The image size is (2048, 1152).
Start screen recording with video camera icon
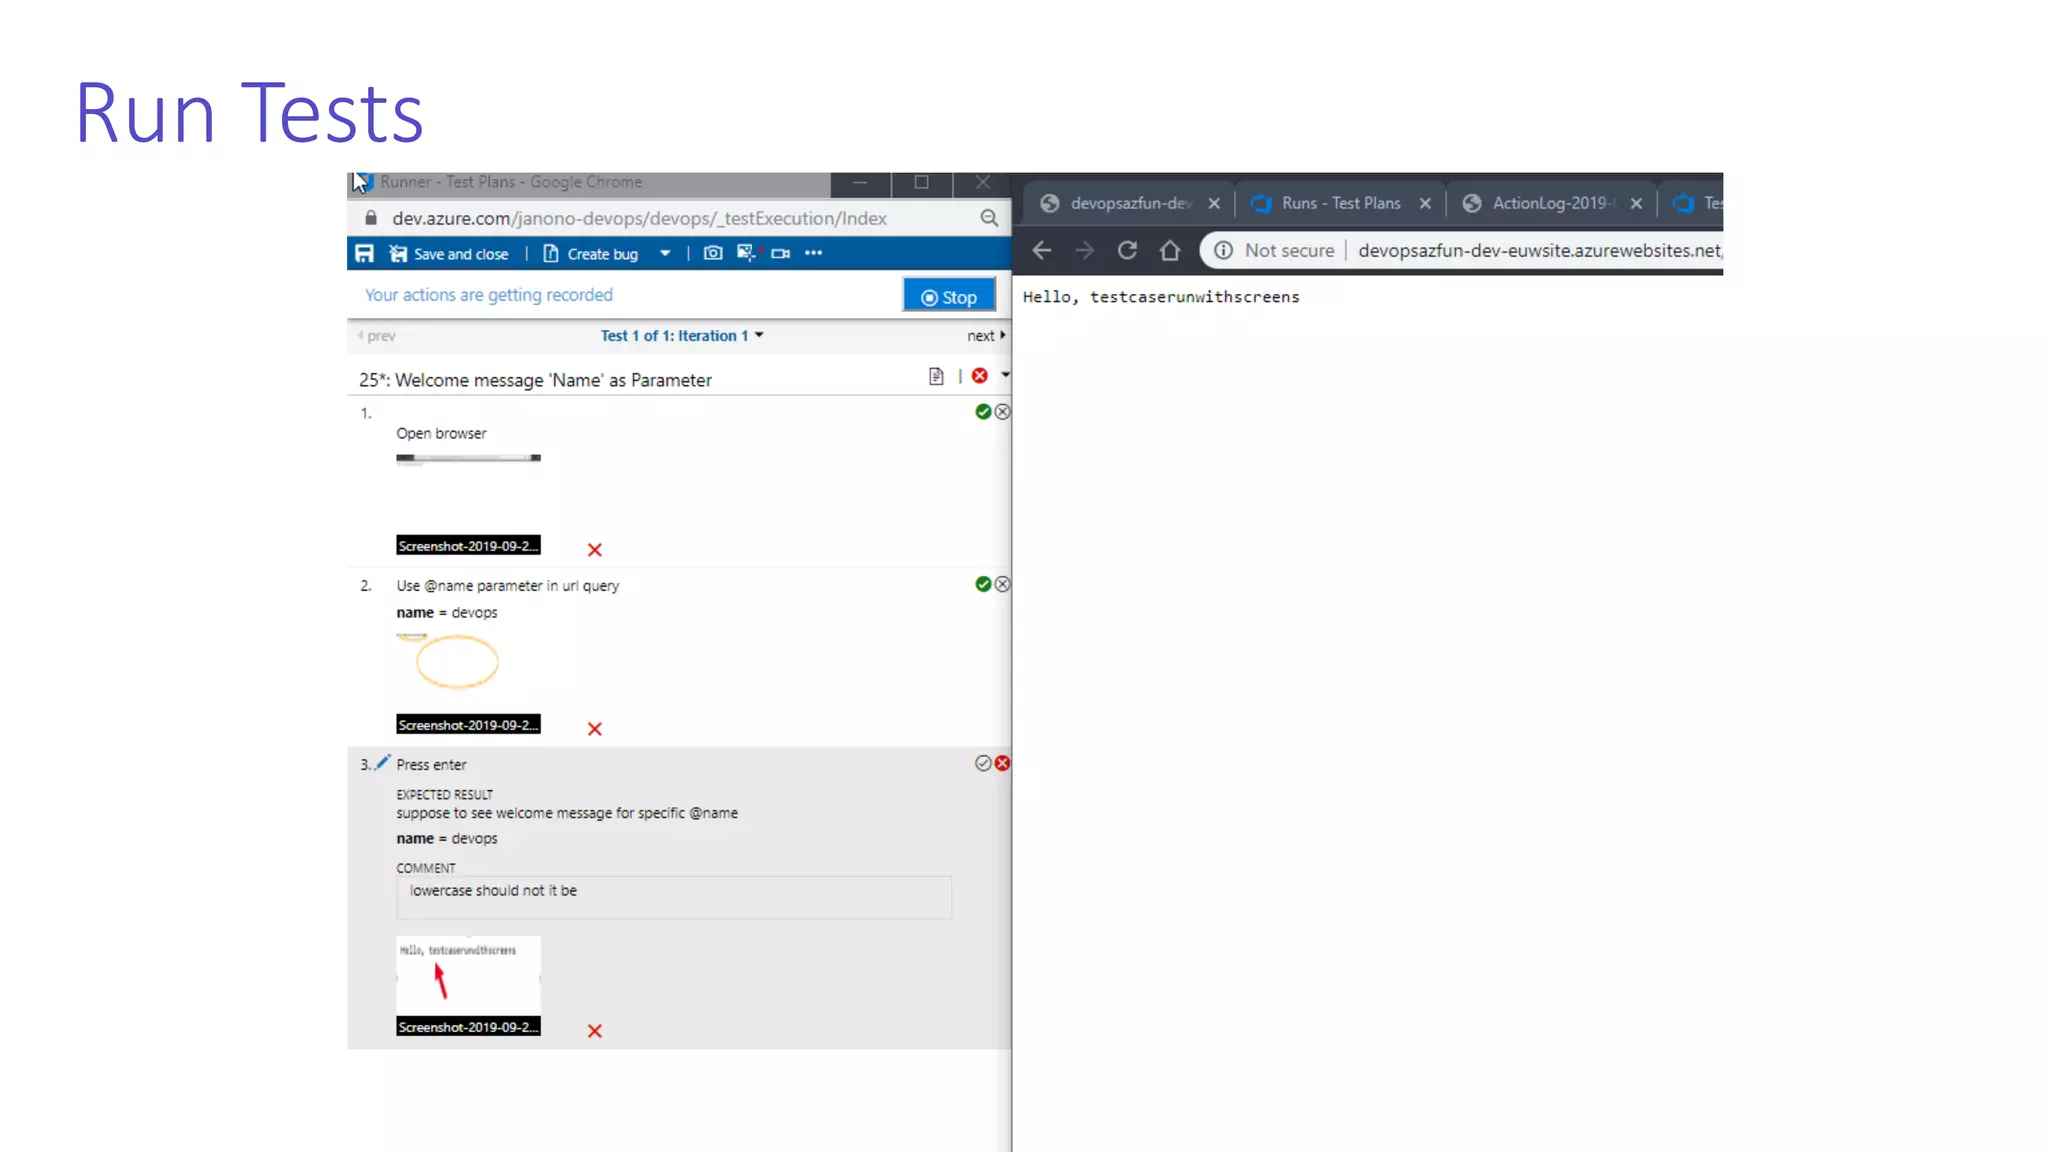click(780, 254)
